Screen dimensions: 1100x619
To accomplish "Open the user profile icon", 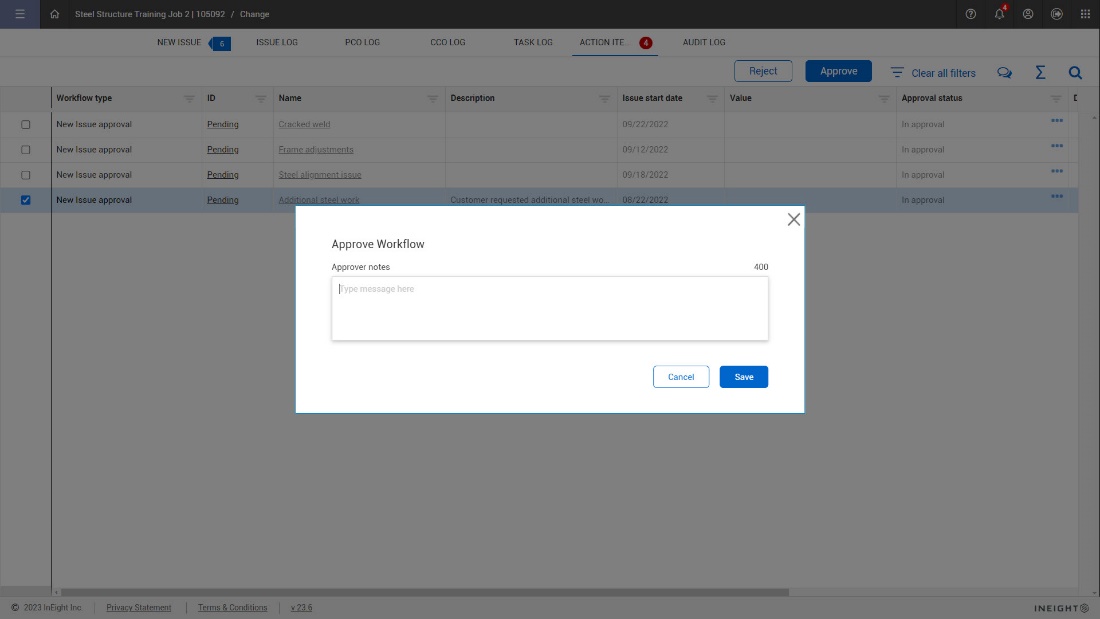I will (x=1028, y=14).
